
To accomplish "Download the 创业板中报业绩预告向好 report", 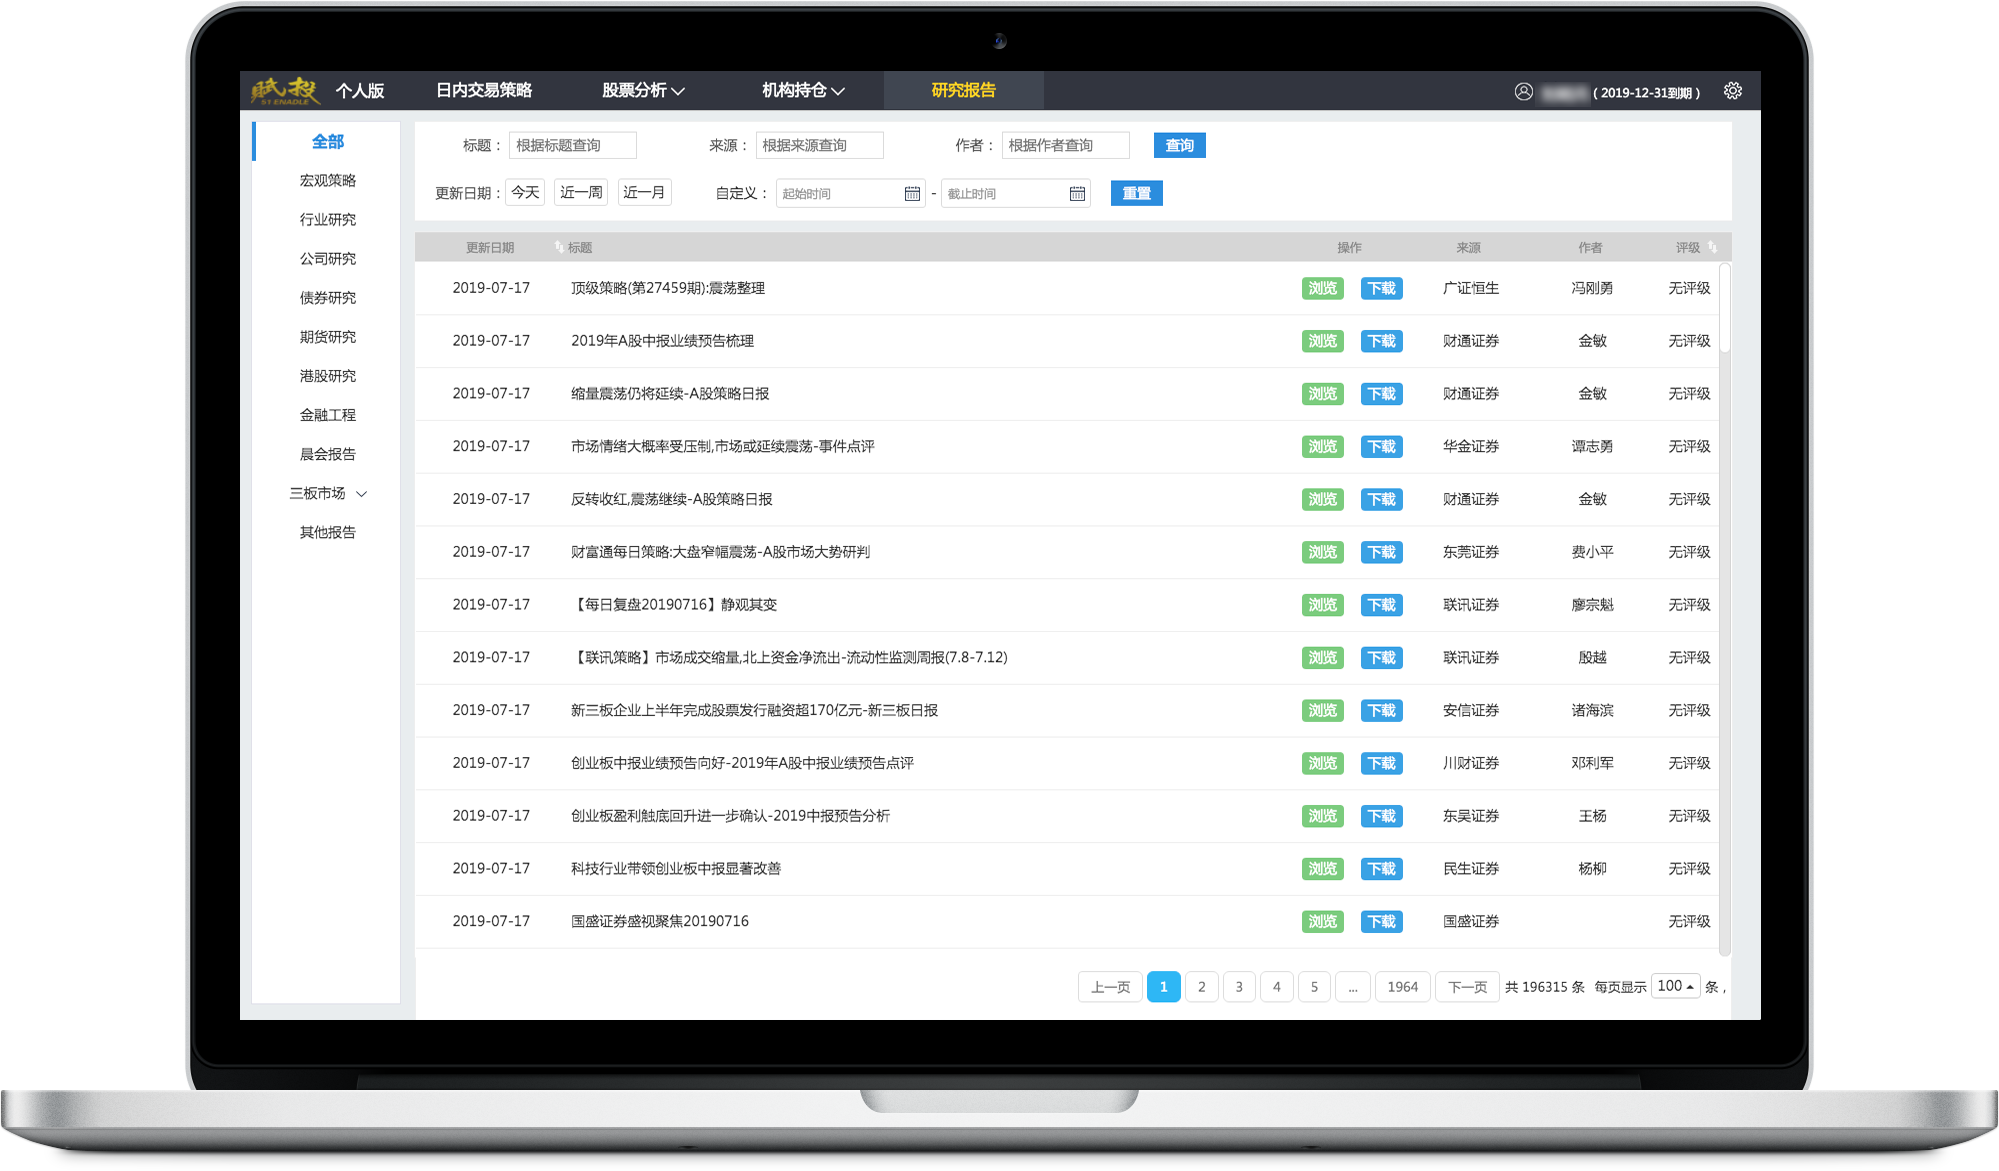I will pos(1381,763).
